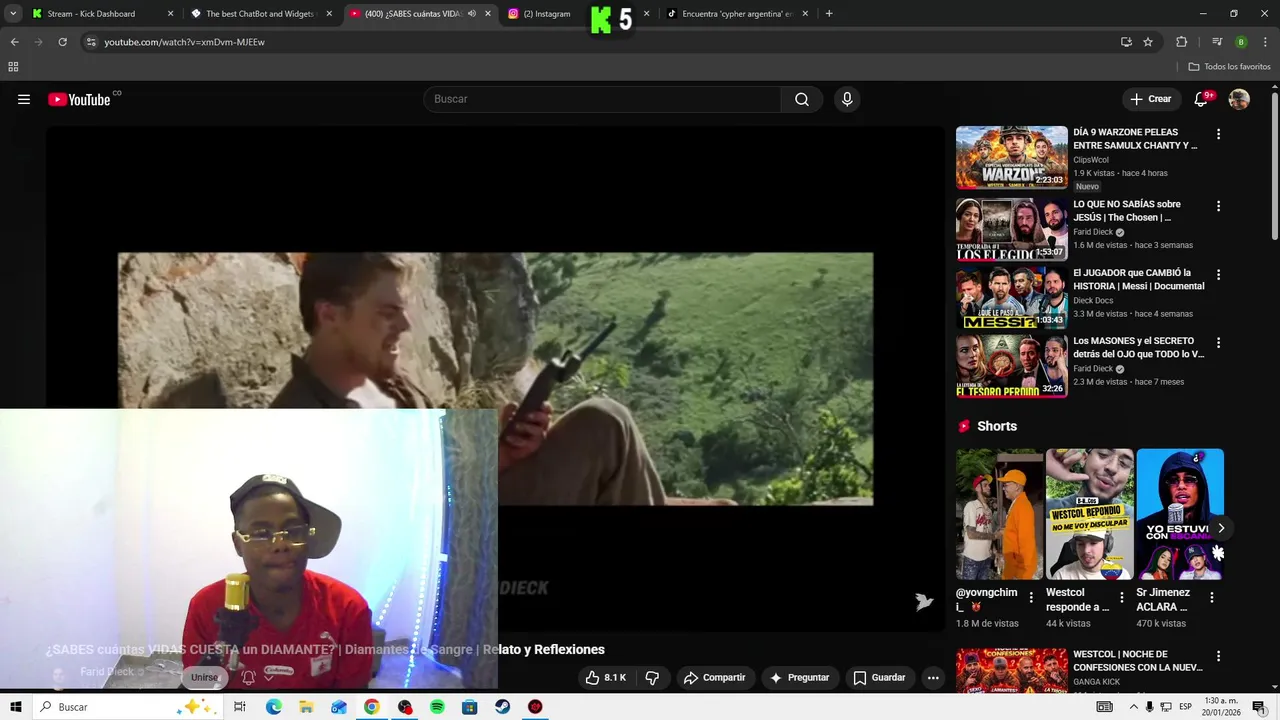Open Task View on the taskbar

pos(240,707)
